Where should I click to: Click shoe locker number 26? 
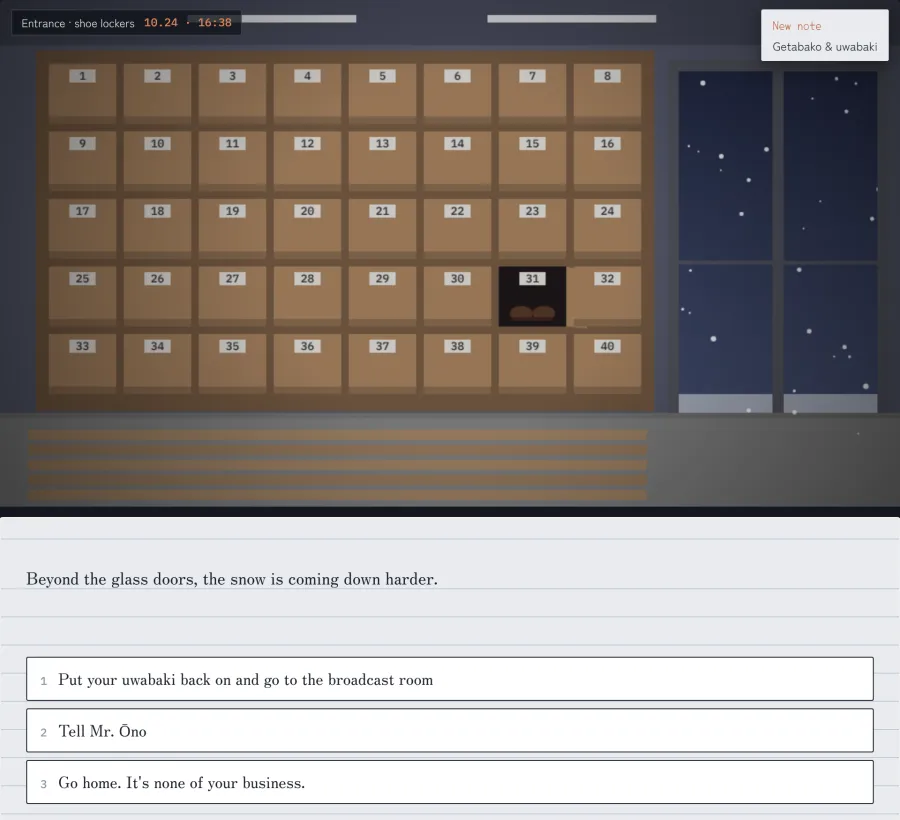[157, 296]
